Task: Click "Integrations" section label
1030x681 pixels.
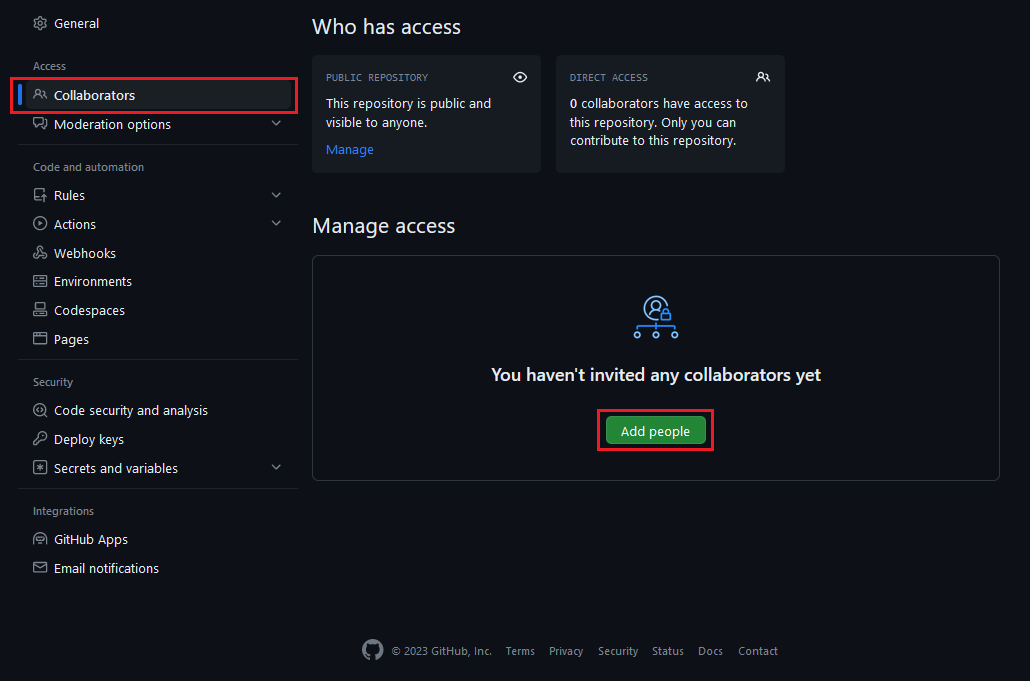Action: (x=63, y=511)
